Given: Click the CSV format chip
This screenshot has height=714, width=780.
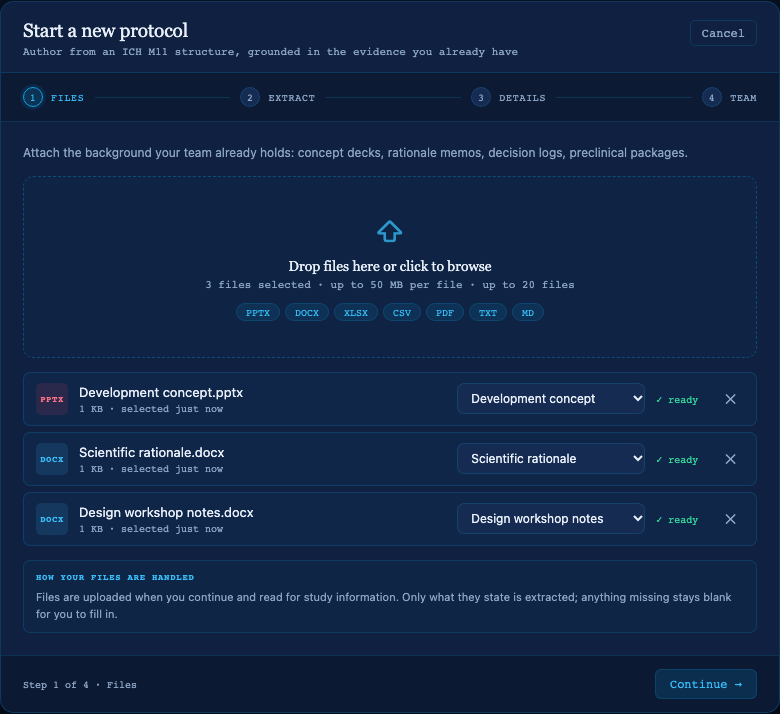Looking at the screenshot, I should click(402, 312).
